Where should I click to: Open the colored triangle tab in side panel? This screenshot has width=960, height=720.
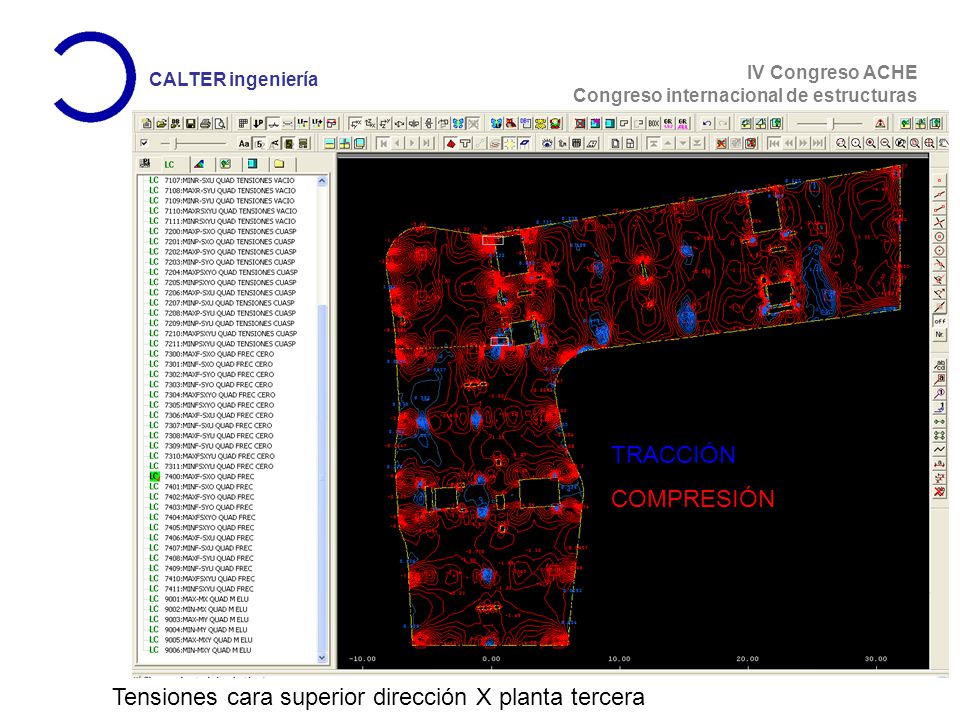(198, 164)
